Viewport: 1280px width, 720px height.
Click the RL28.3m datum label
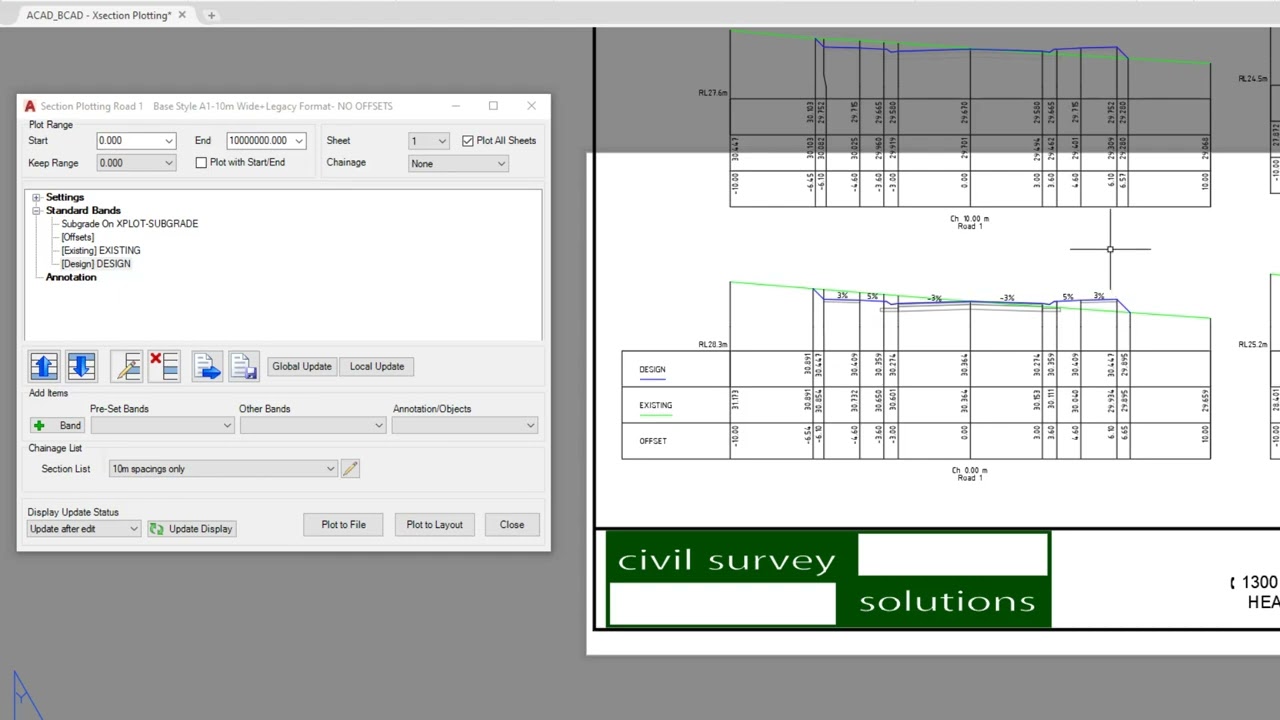pyautogui.click(x=713, y=344)
